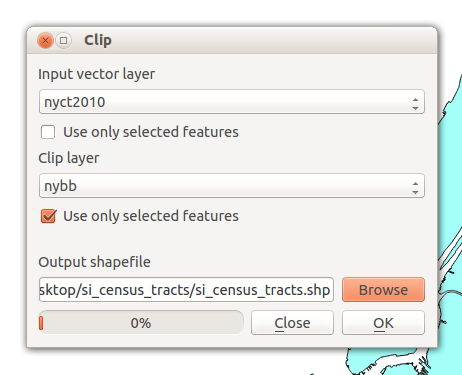Open the nybb clip layer combo box
This screenshot has height=375, width=462.
(x=232, y=186)
